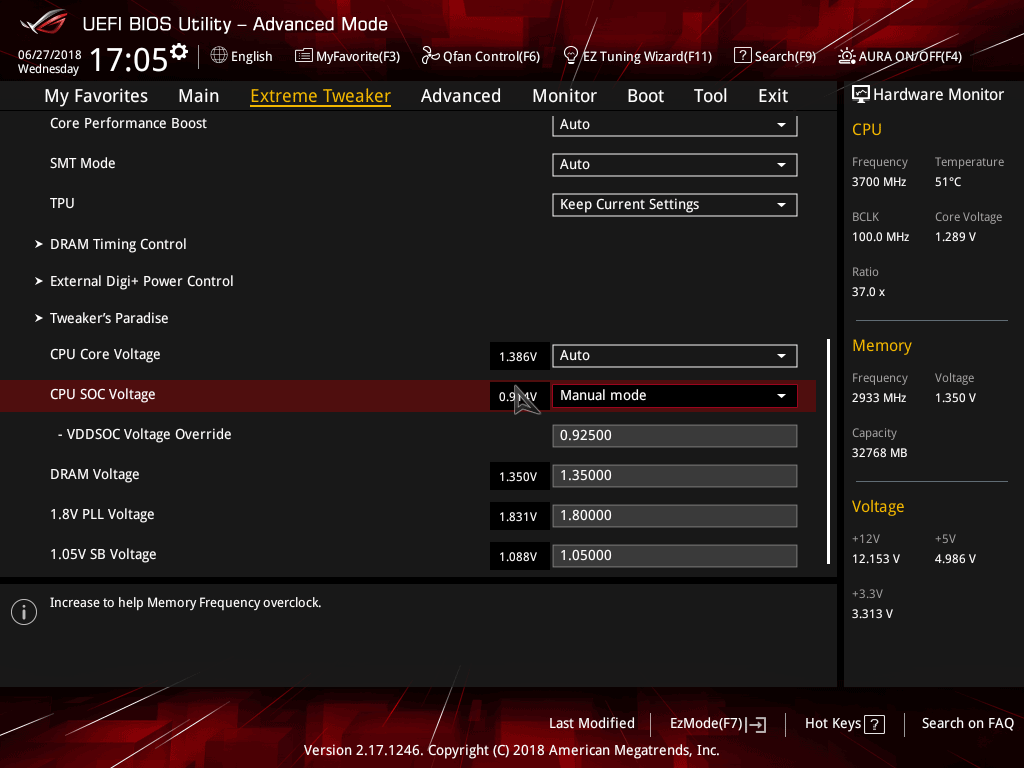Screen dimensions: 1024x768
Task: Toggle AURA ON/OFF(F4) label
Action: 910,56
